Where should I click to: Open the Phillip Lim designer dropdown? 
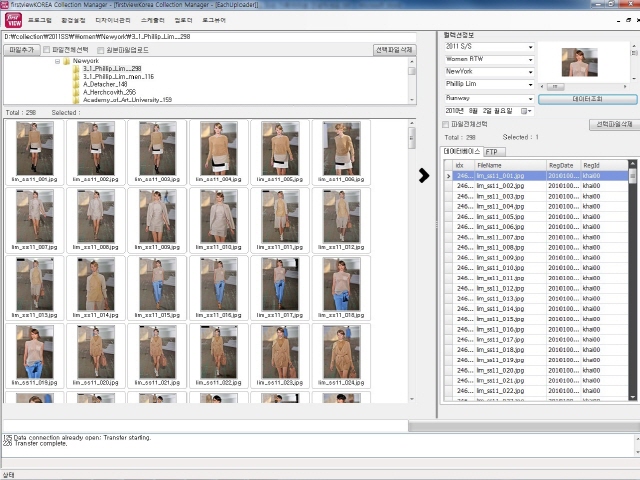[530, 84]
